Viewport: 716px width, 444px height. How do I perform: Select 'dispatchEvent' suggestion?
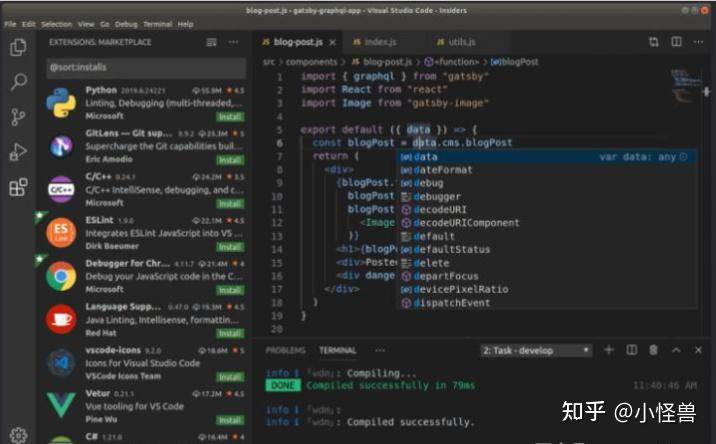tap(547, 303)
